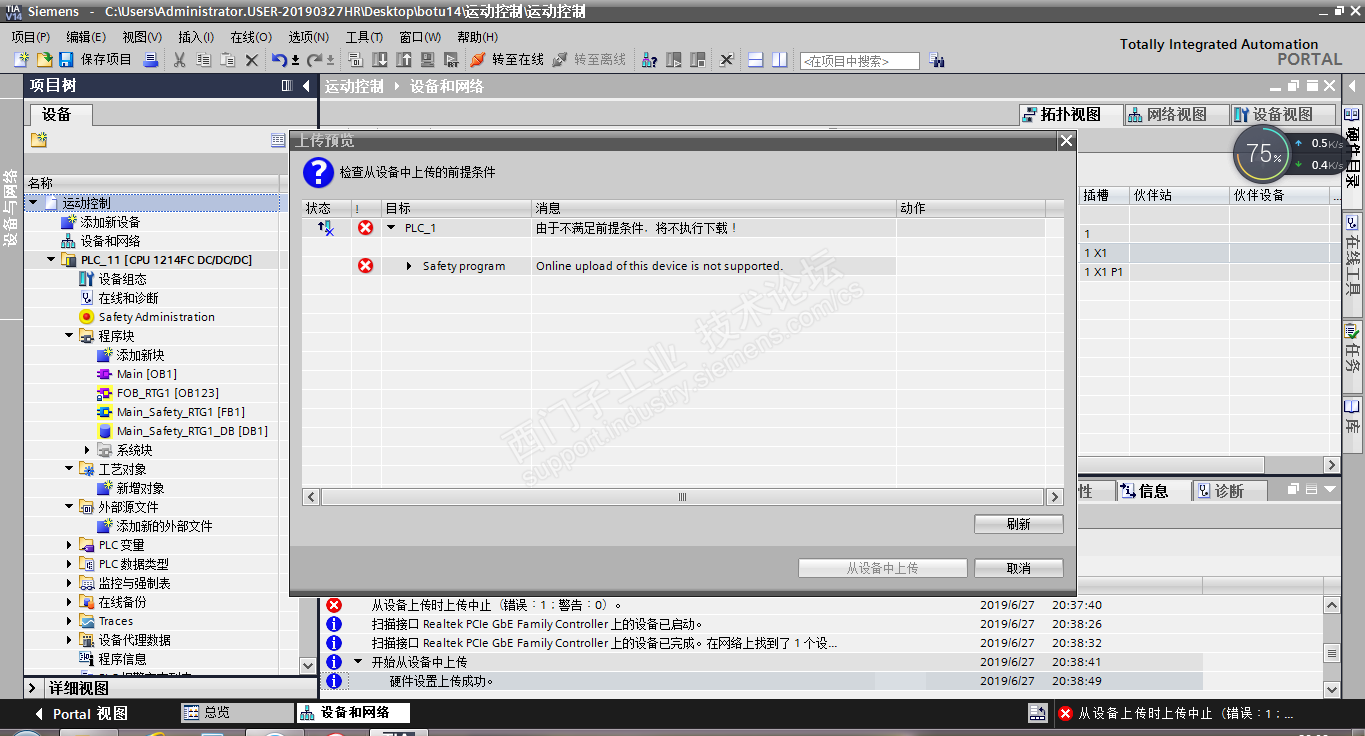This screenshot has height=736, width=1365.
Task: Click the Main [OB1] block icon
Action: (x=104, y=374)
